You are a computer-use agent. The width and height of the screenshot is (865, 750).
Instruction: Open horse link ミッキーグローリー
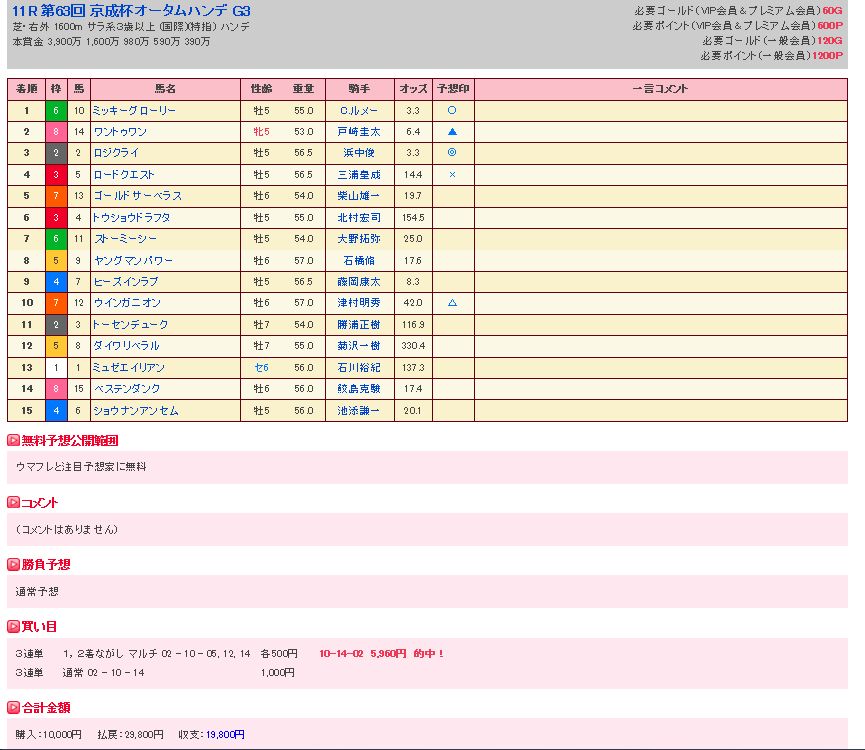pyautogui.click(x=133, y=110)
